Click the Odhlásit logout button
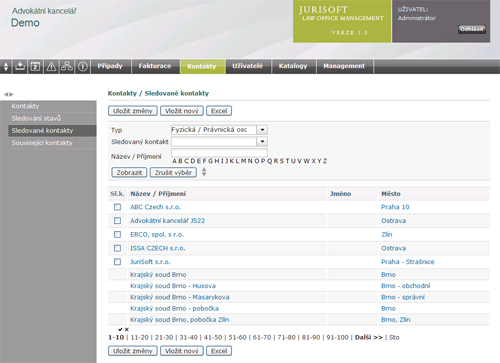Screen dimensions: 500x363 (x=472, y=29)
